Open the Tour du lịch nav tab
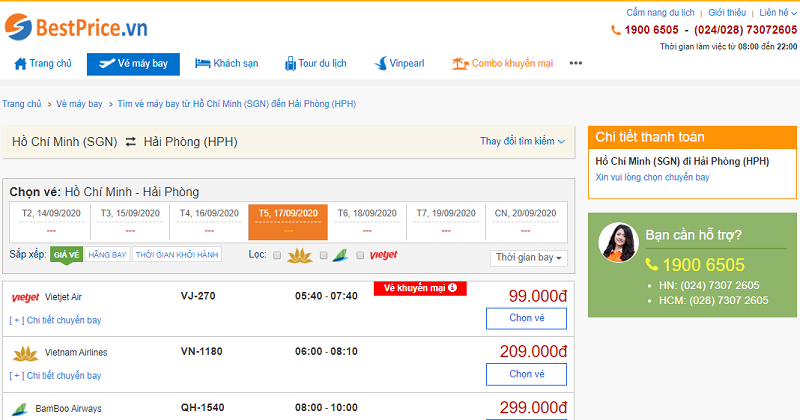 pyautogui.click(x=316, y=64)
